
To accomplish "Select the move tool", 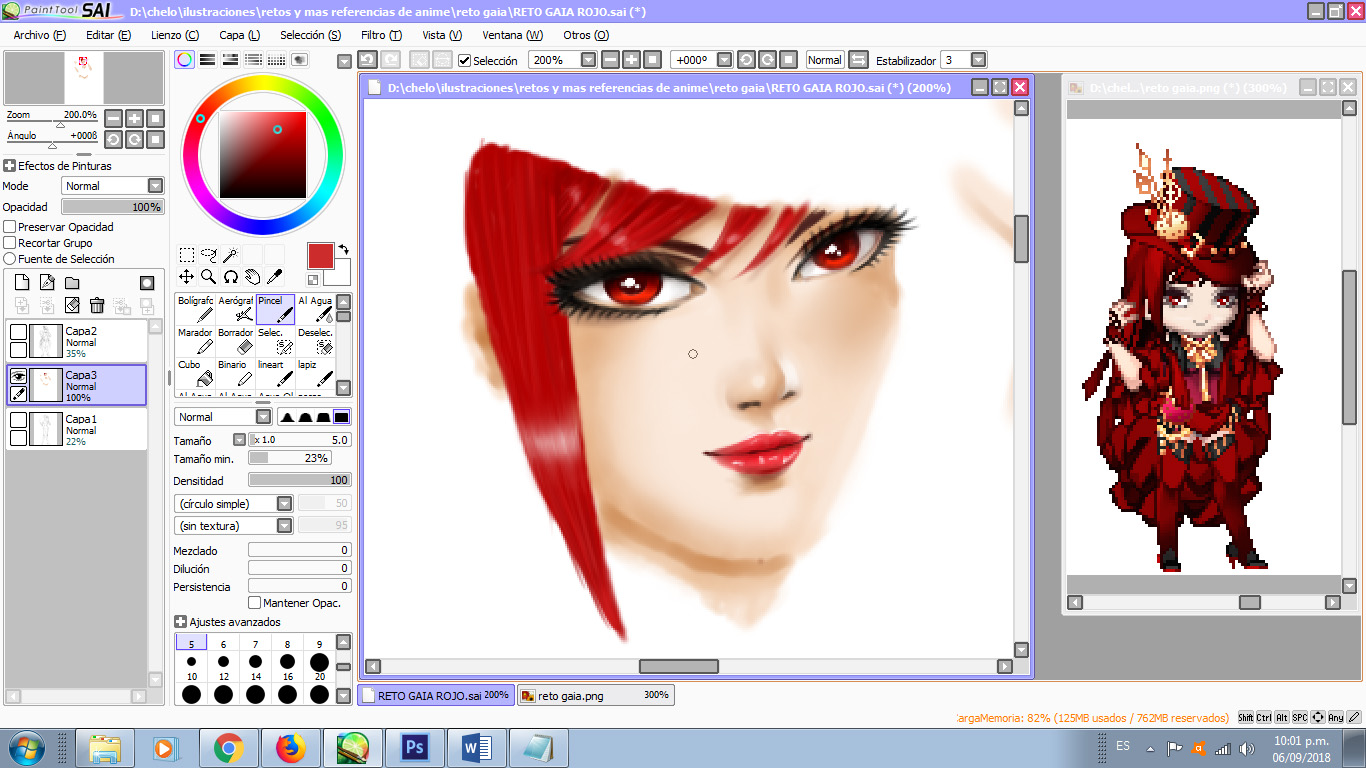I will pyautogui.click(x=186, y=277).
